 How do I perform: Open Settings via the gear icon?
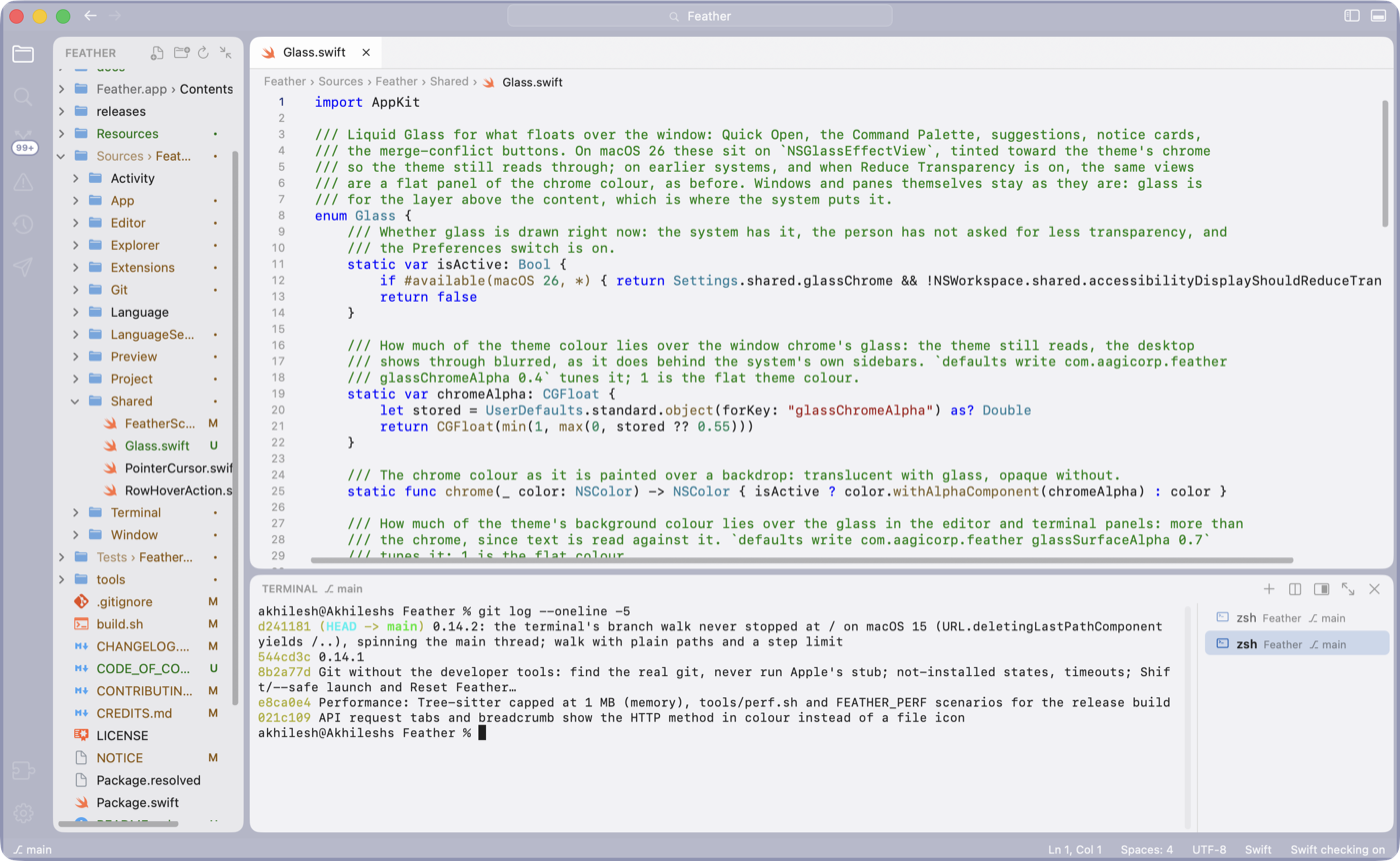click(22, 813)
